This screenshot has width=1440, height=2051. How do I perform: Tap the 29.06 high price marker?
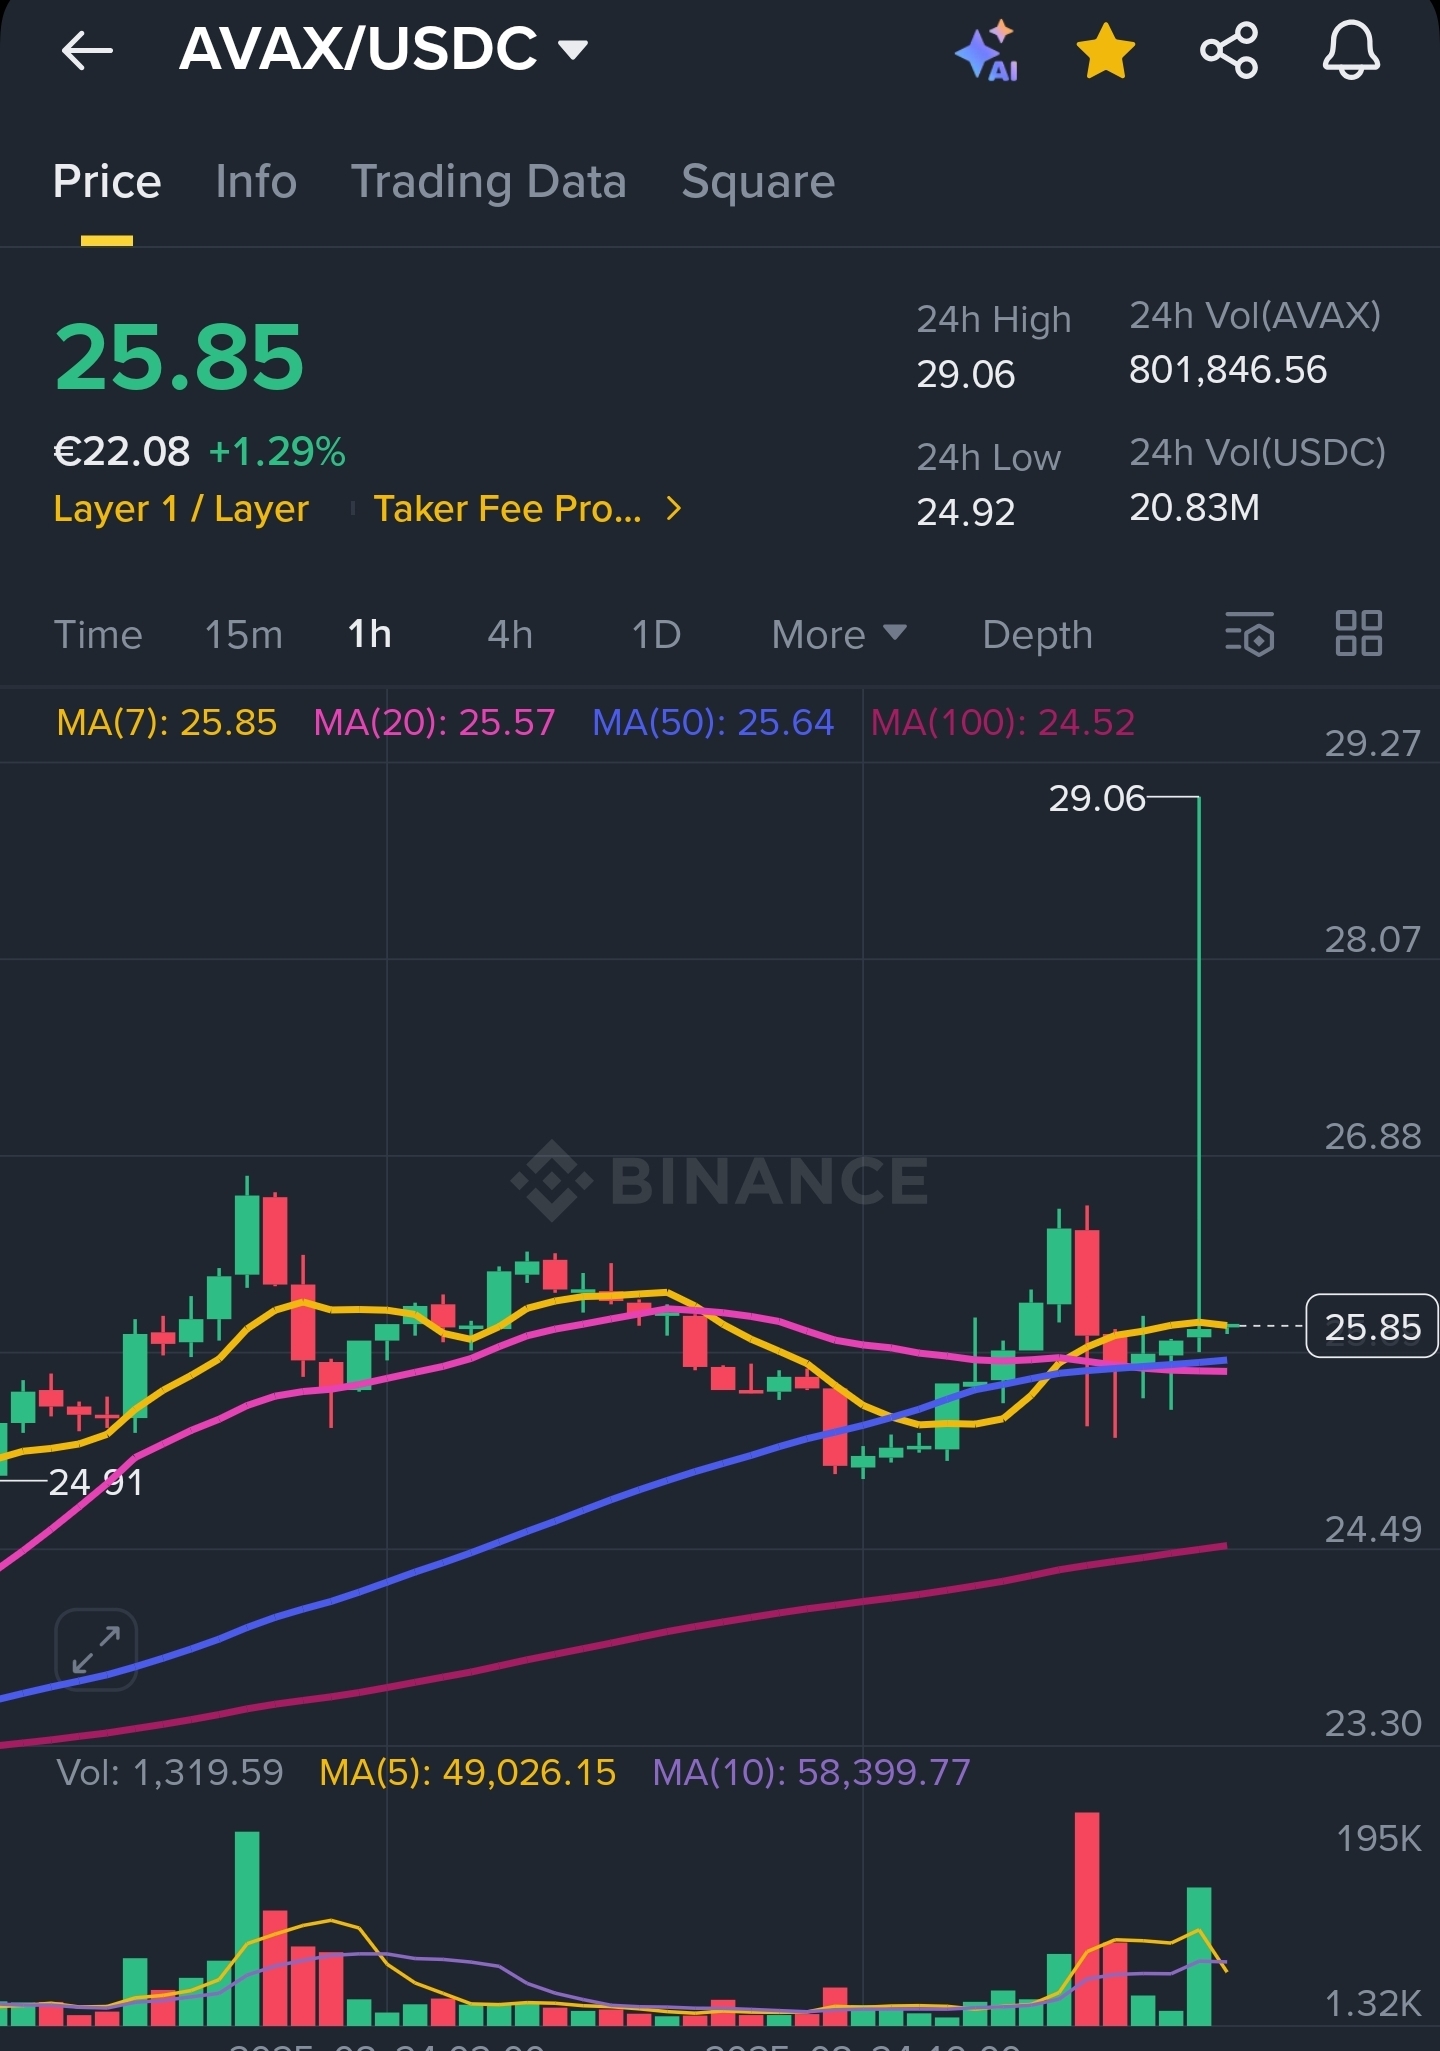tap(1097, 798)
